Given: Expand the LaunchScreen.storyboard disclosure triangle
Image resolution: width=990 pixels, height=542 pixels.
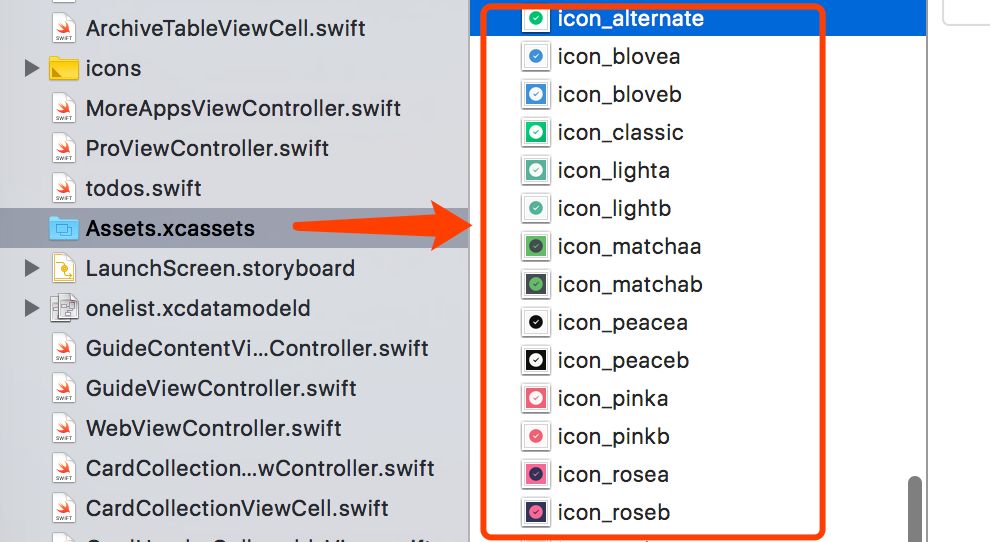Looking at the screenshot, I should point(31,268).
